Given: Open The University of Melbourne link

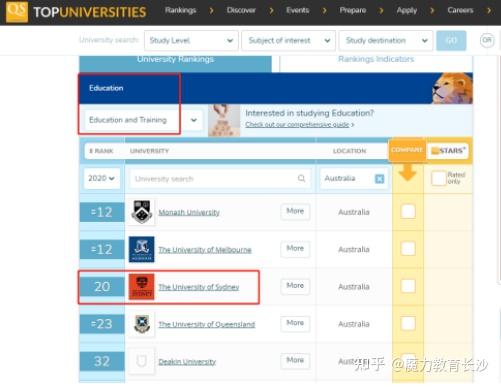Looking at the screenshot, I should (x=205, y=250).
